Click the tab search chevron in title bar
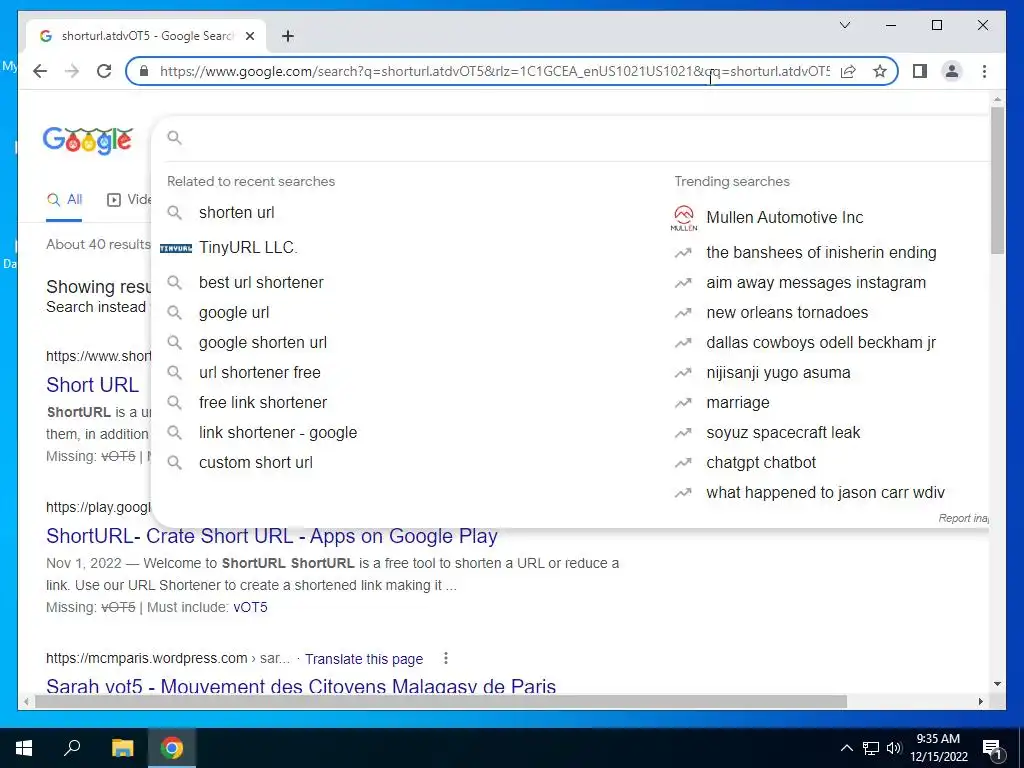This screenshot has height=768, width=1024. coord(844,25)
